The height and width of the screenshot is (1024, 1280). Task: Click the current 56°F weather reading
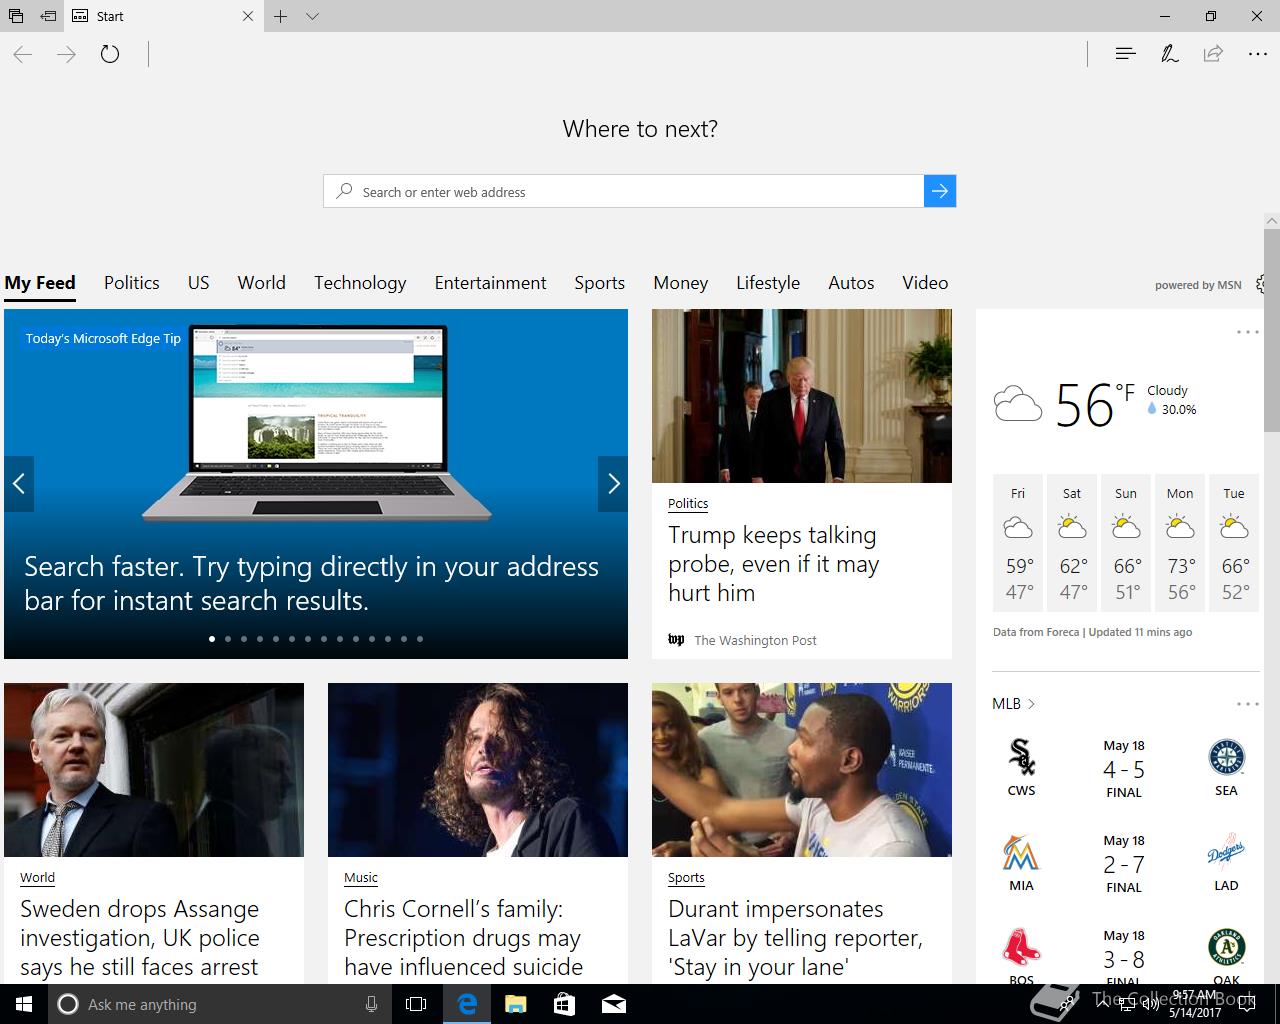[x=1095, y=405]
